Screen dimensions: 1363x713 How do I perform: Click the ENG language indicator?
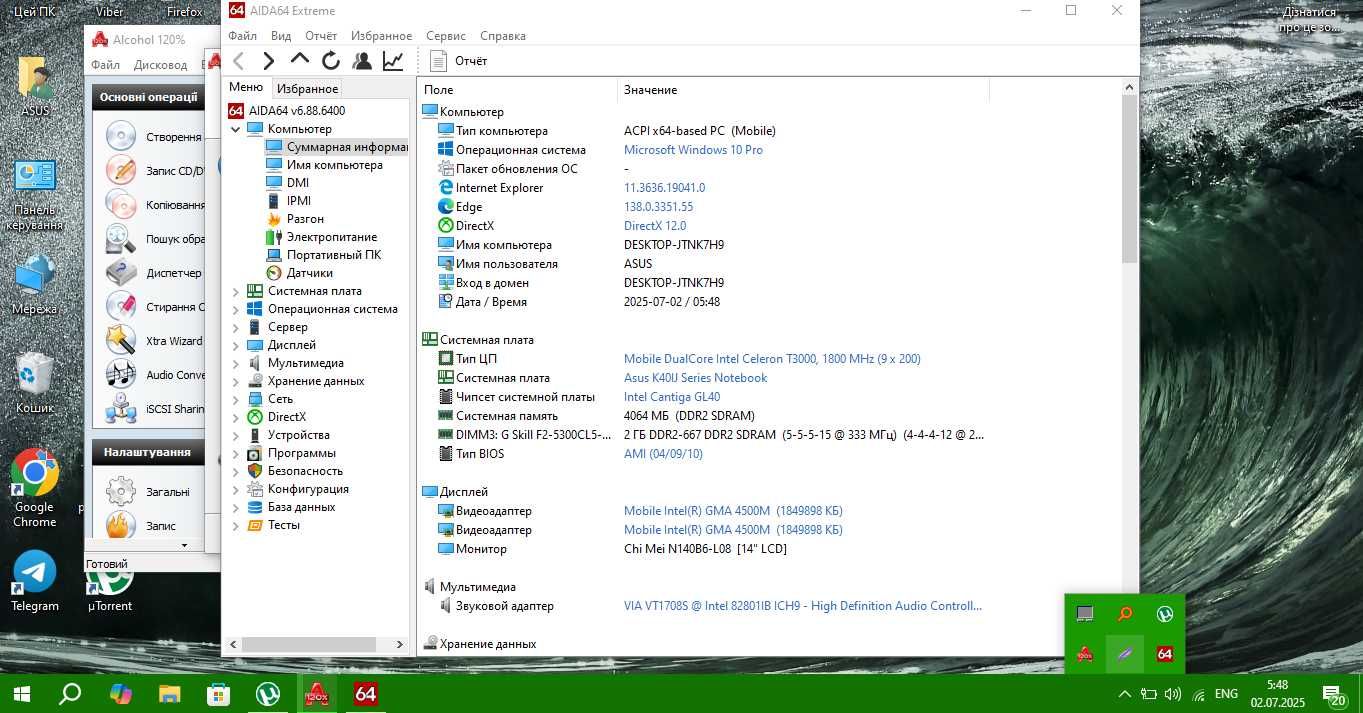click(1226, 693)
